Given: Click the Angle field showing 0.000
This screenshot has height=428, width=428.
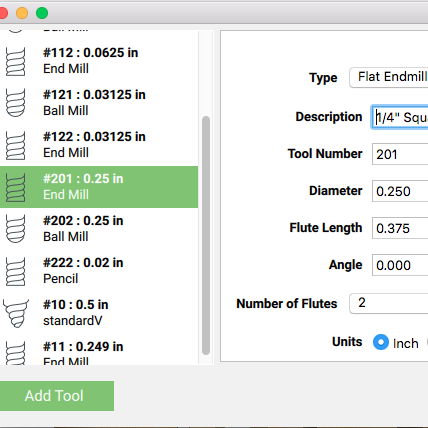Looking at the screenshot, I should pyautogui.click(x=400, y=265).
